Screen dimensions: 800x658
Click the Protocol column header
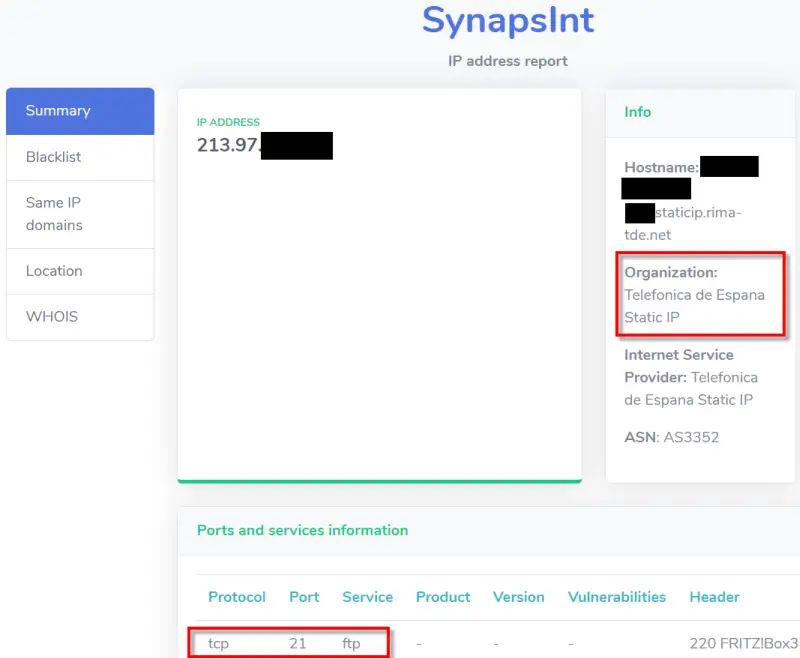coord(237,597)
